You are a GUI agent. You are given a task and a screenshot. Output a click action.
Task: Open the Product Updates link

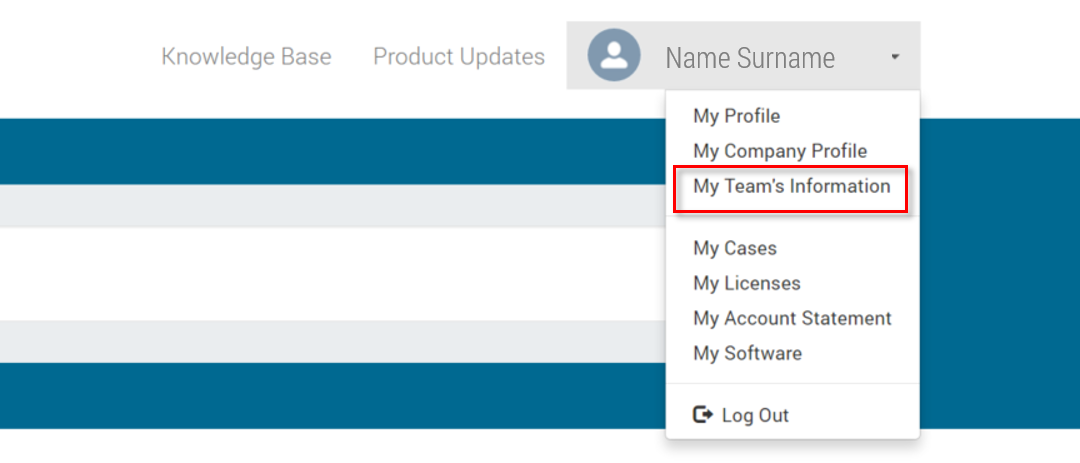pos(459,57)
